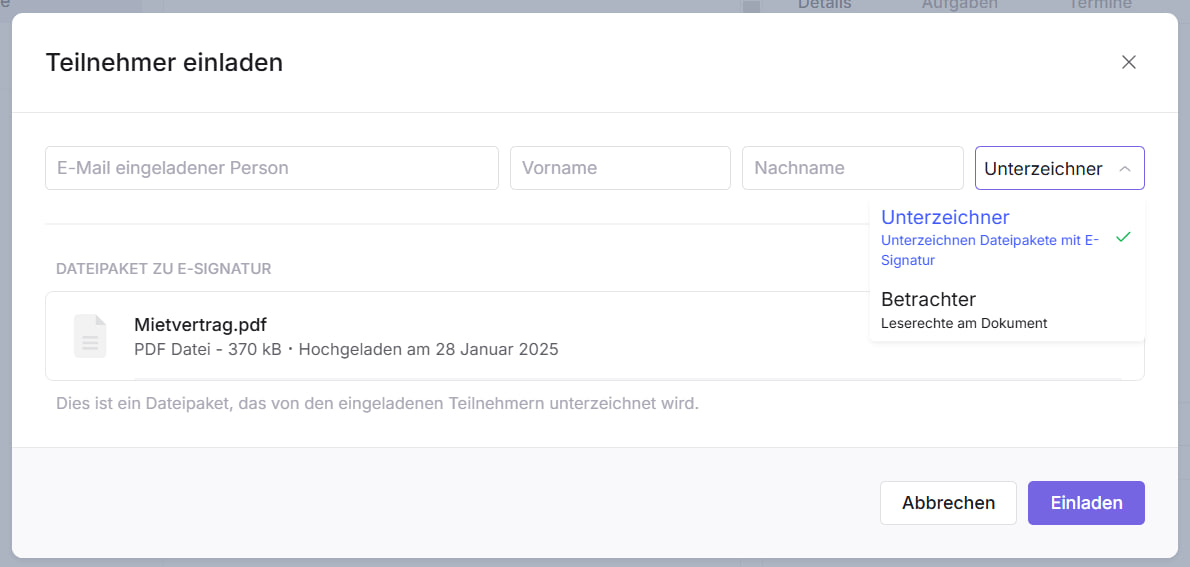1190x567 pixels.
Task: Close the Teilnehmer einladen dialog
Action: click(x=1129, y=62)
